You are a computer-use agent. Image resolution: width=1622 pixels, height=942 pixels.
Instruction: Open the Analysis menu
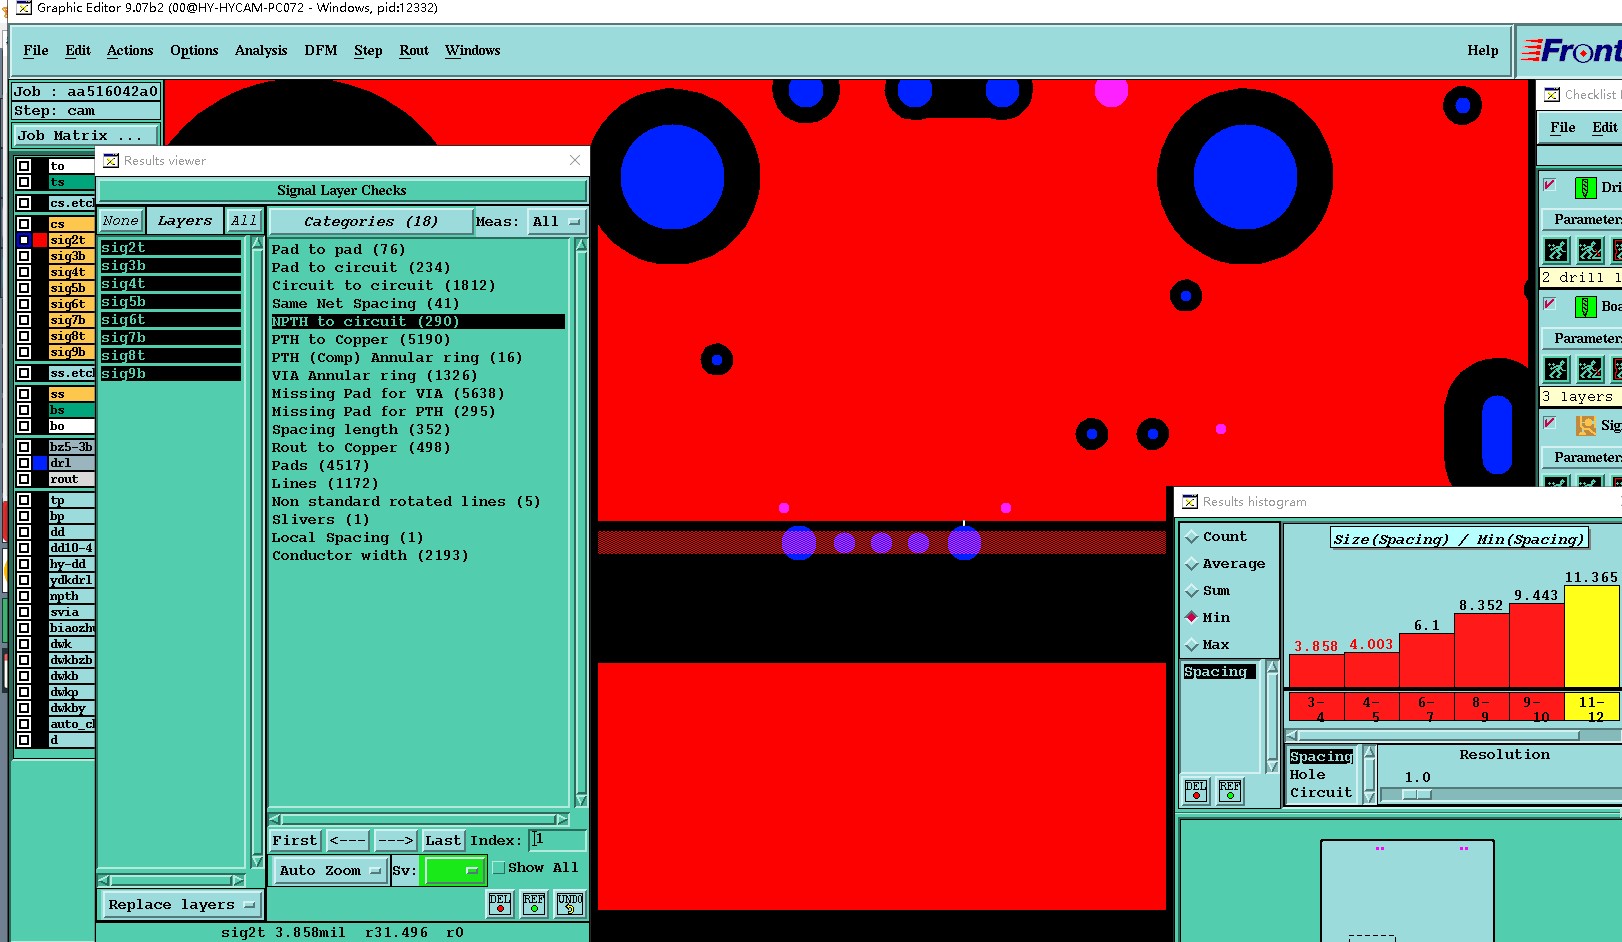pos(261,51)
